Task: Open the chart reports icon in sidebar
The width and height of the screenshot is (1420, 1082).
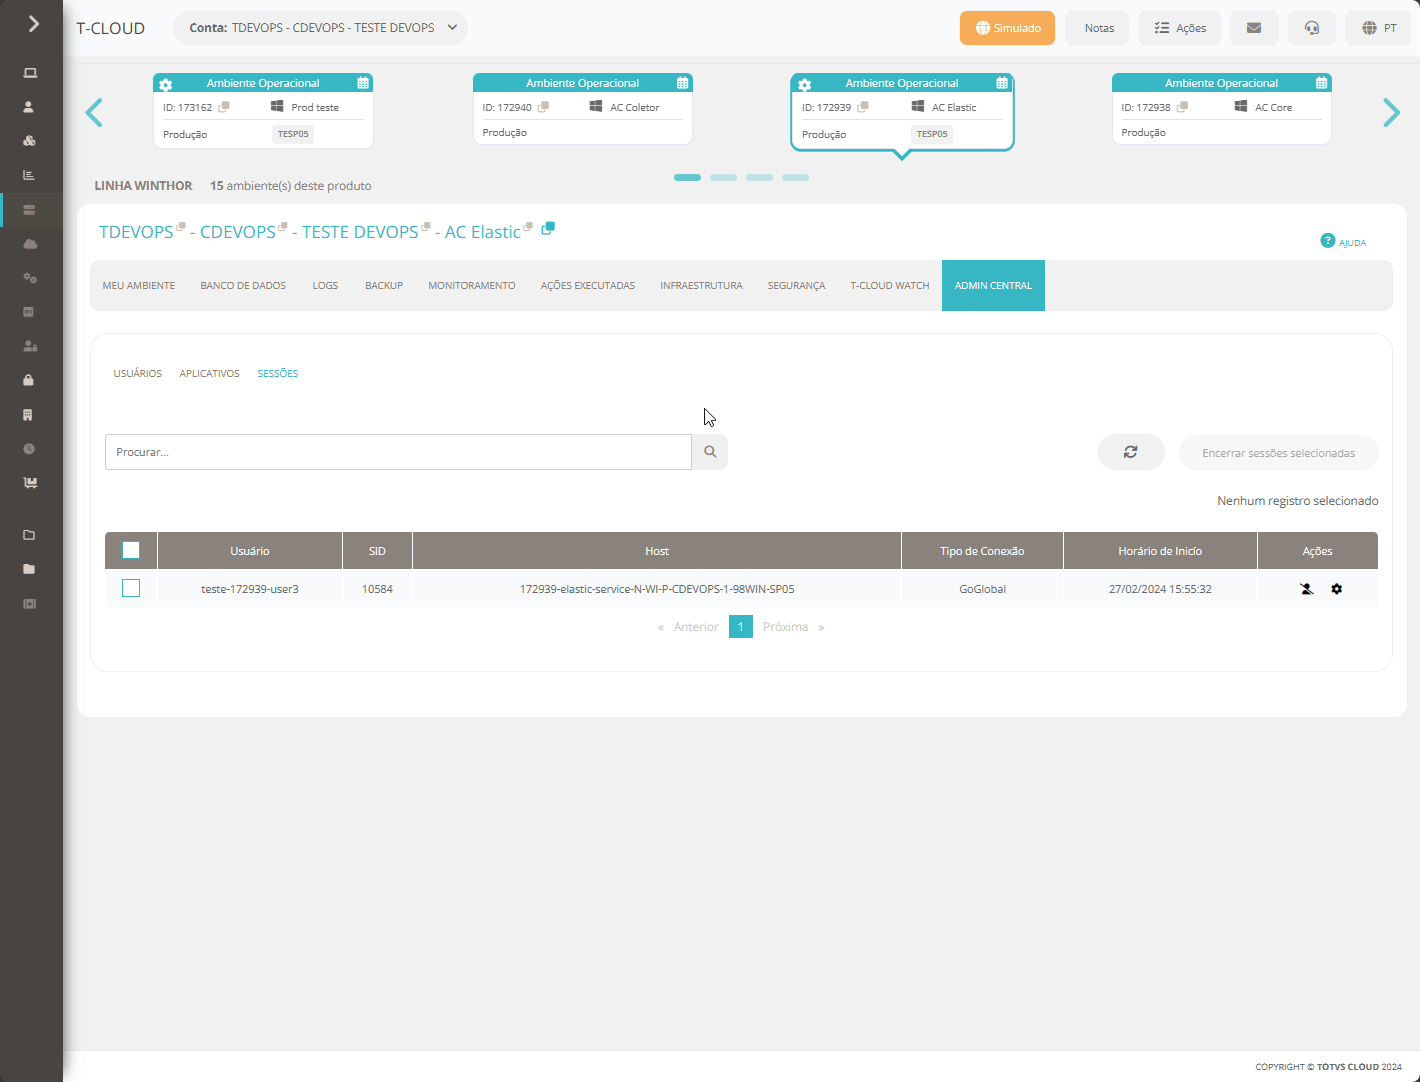Action: (x=29, y=175)
